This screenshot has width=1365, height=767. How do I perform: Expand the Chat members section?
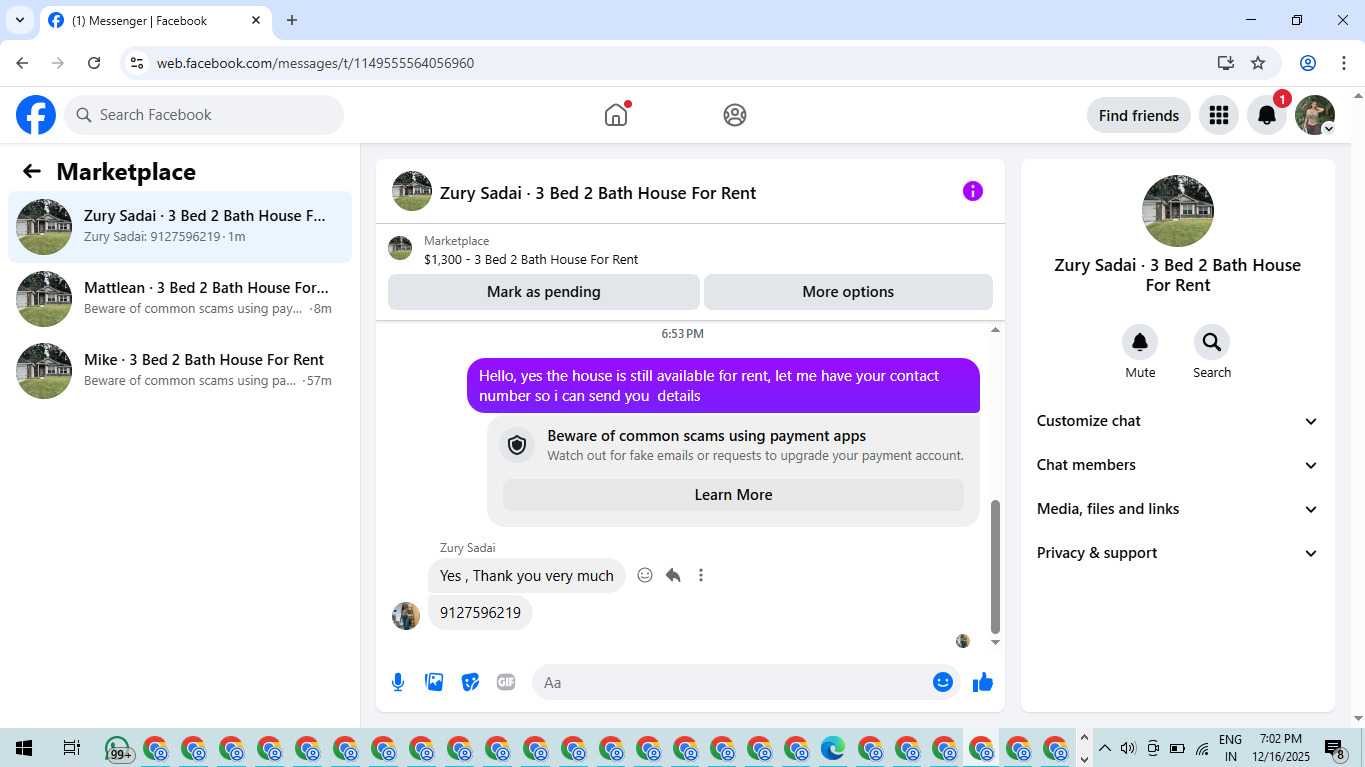(1178, 465)
